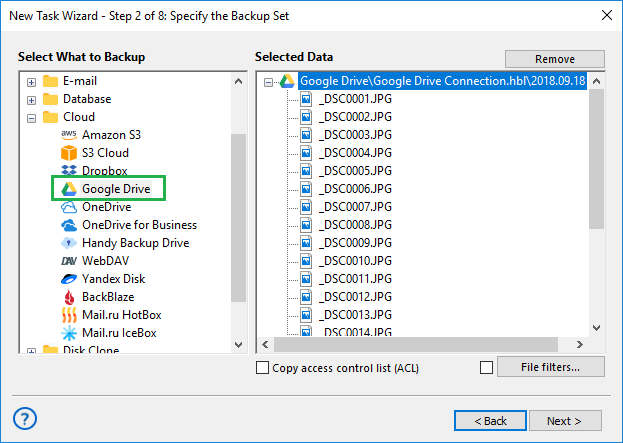Click Selected Data vertical scrollbar up arrow
The height and width of the screenshot is (443, 623).
point(596,81)
